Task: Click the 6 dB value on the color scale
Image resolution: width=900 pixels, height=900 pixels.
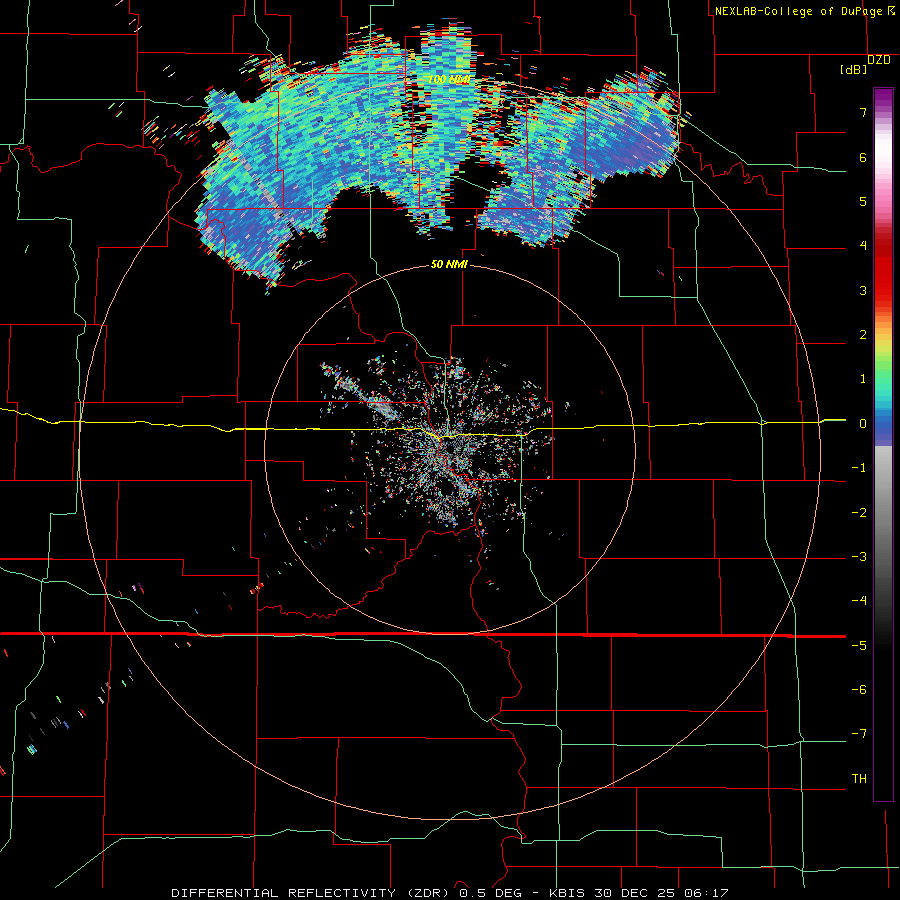Action: click(863, 157)
